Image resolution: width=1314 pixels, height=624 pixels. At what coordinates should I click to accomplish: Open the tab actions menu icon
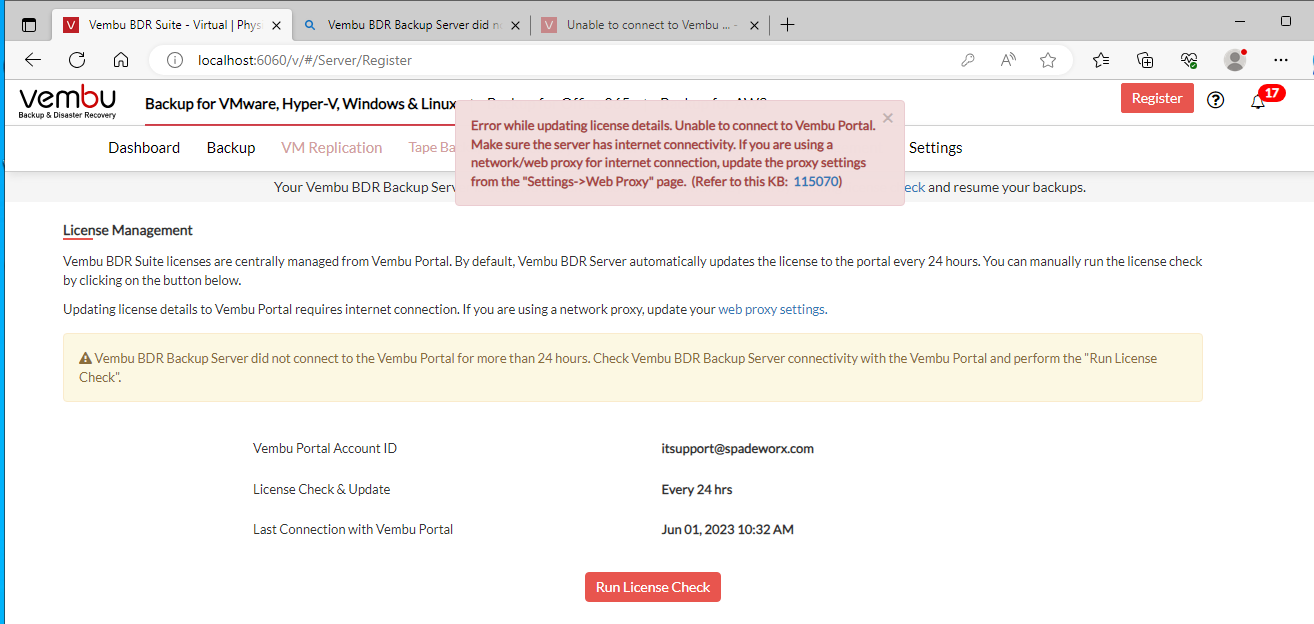pos(28,25)
